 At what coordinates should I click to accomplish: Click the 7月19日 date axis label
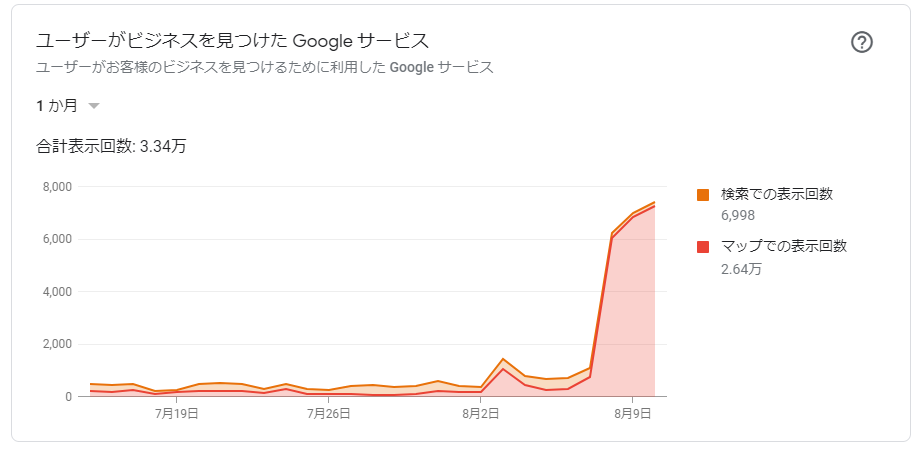pyautogui.click(x=177, y=414)
